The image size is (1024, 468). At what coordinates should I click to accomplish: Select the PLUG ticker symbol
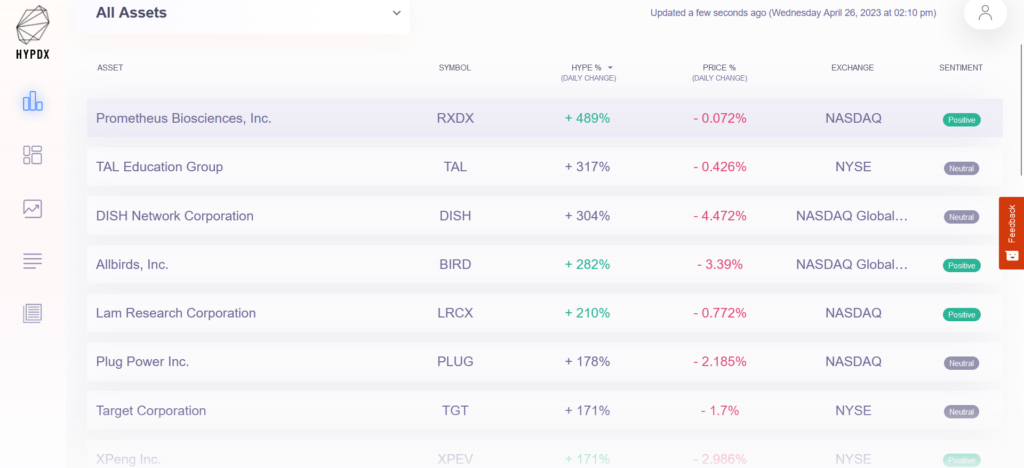[455, 362]
